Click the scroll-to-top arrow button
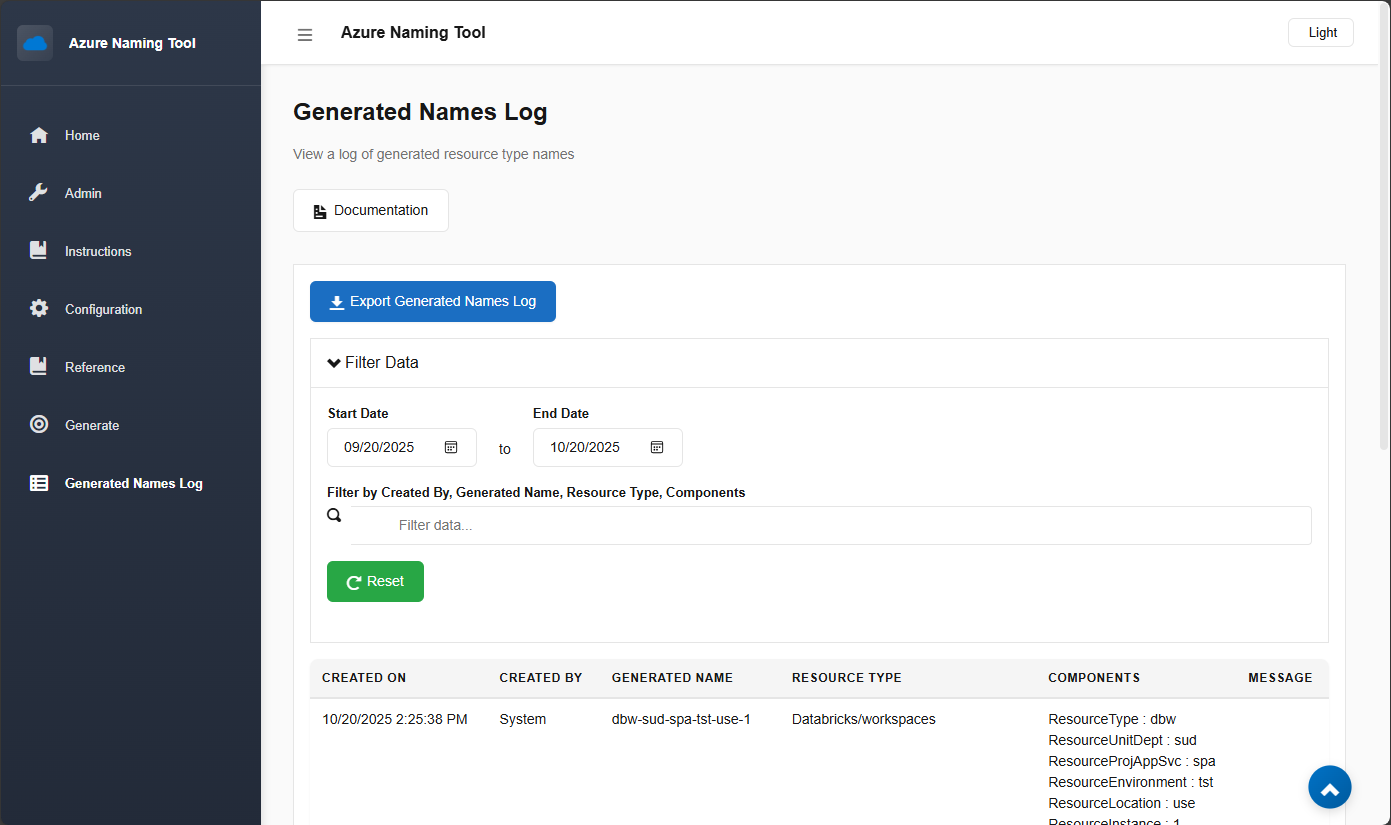 click(1329, 788)
